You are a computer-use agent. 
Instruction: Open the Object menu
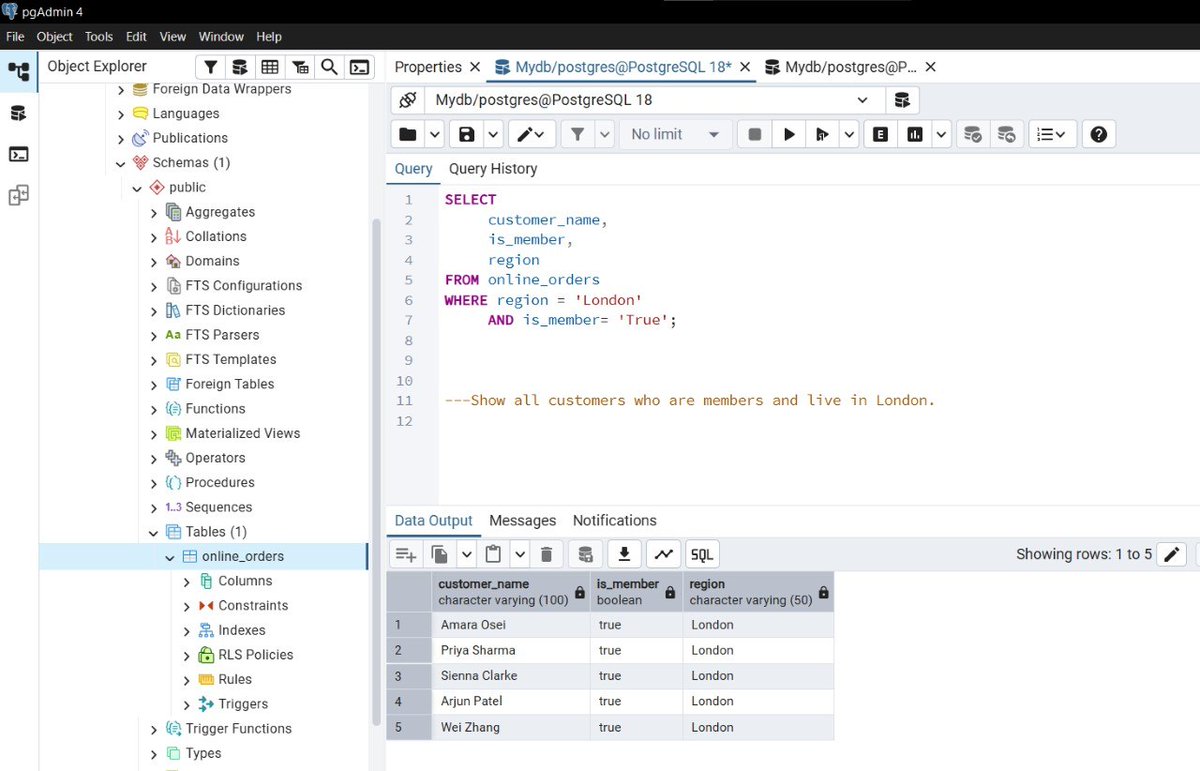pyautogui.click(x=54, y=36)
